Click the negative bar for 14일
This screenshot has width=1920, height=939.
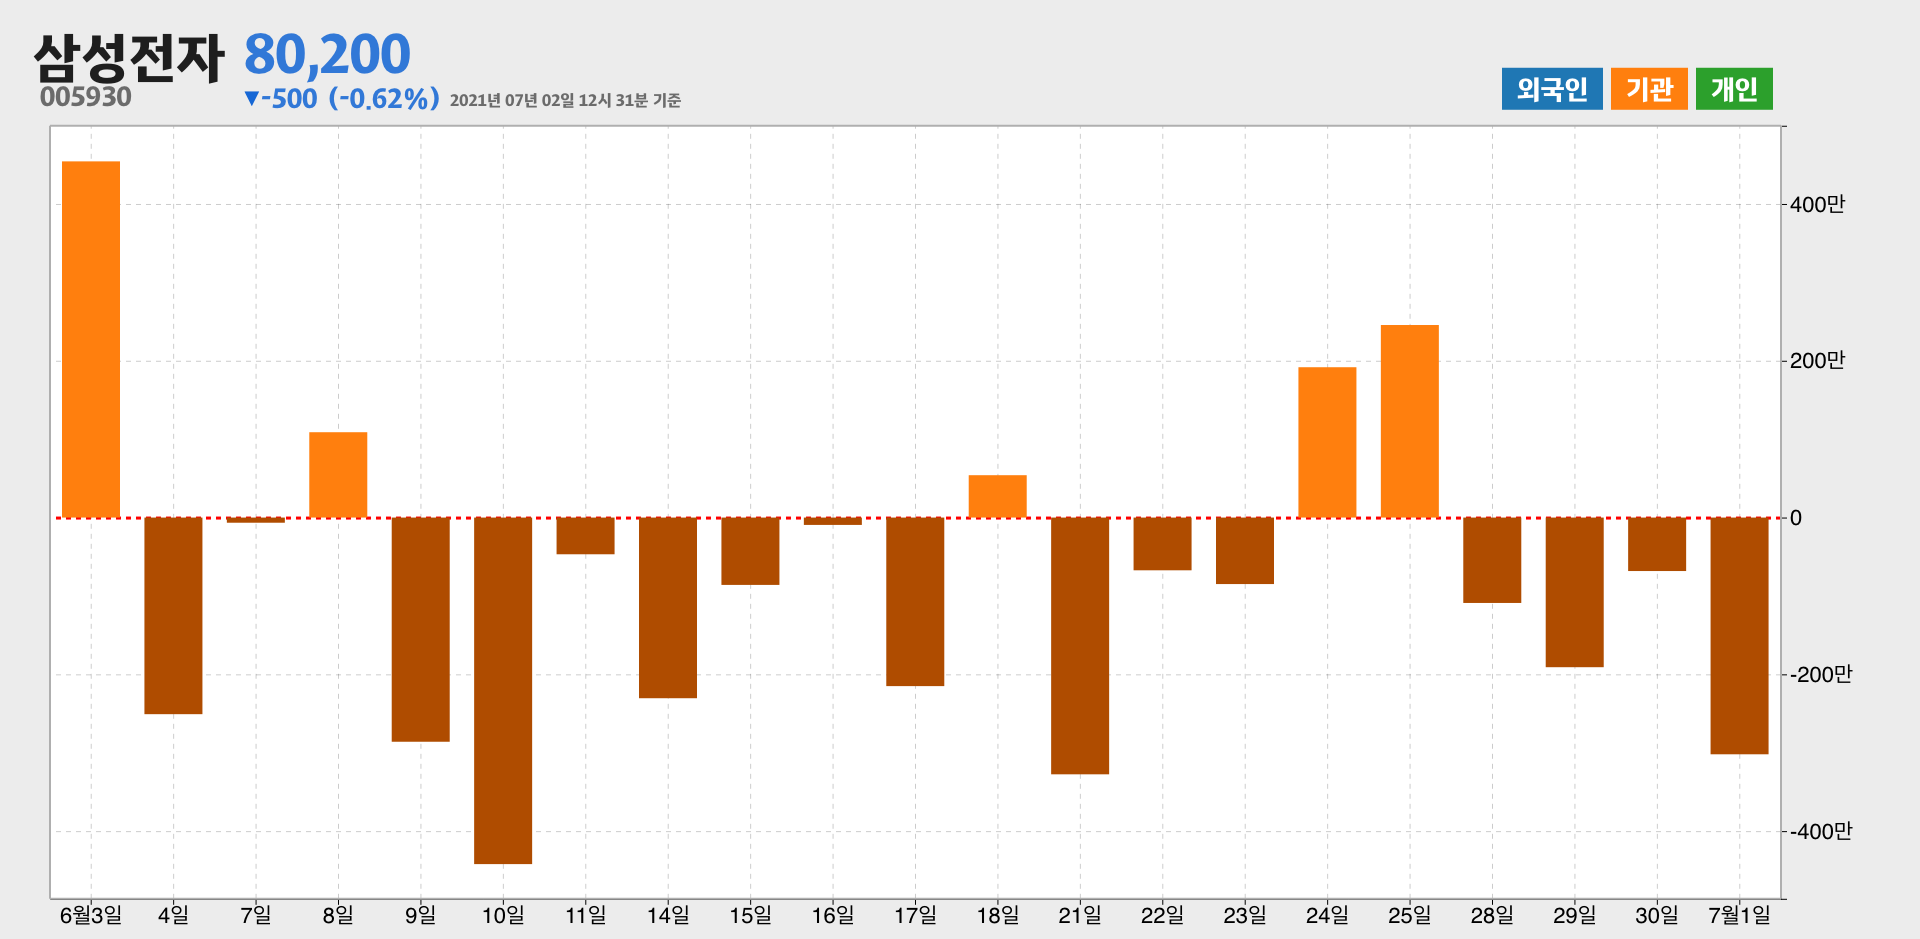coord(668,607)
